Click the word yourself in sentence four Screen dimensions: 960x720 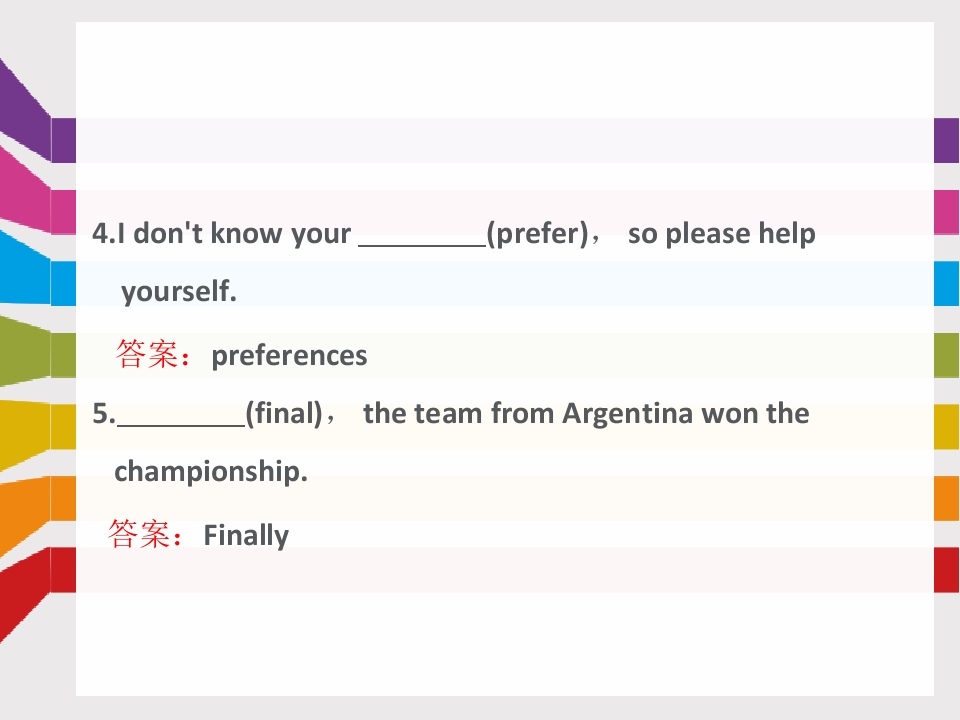(x=178, y=291)
